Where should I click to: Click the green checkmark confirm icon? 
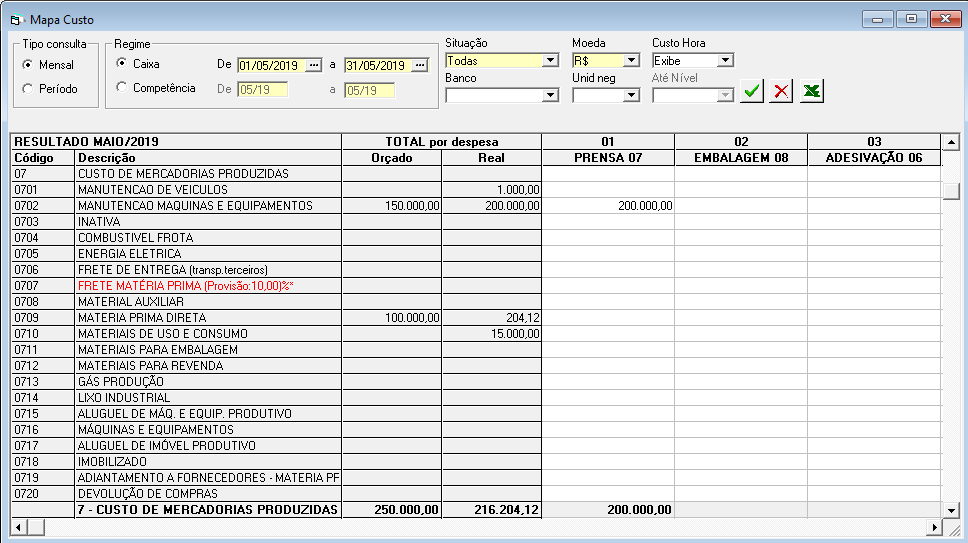click(x=752, y=91)
